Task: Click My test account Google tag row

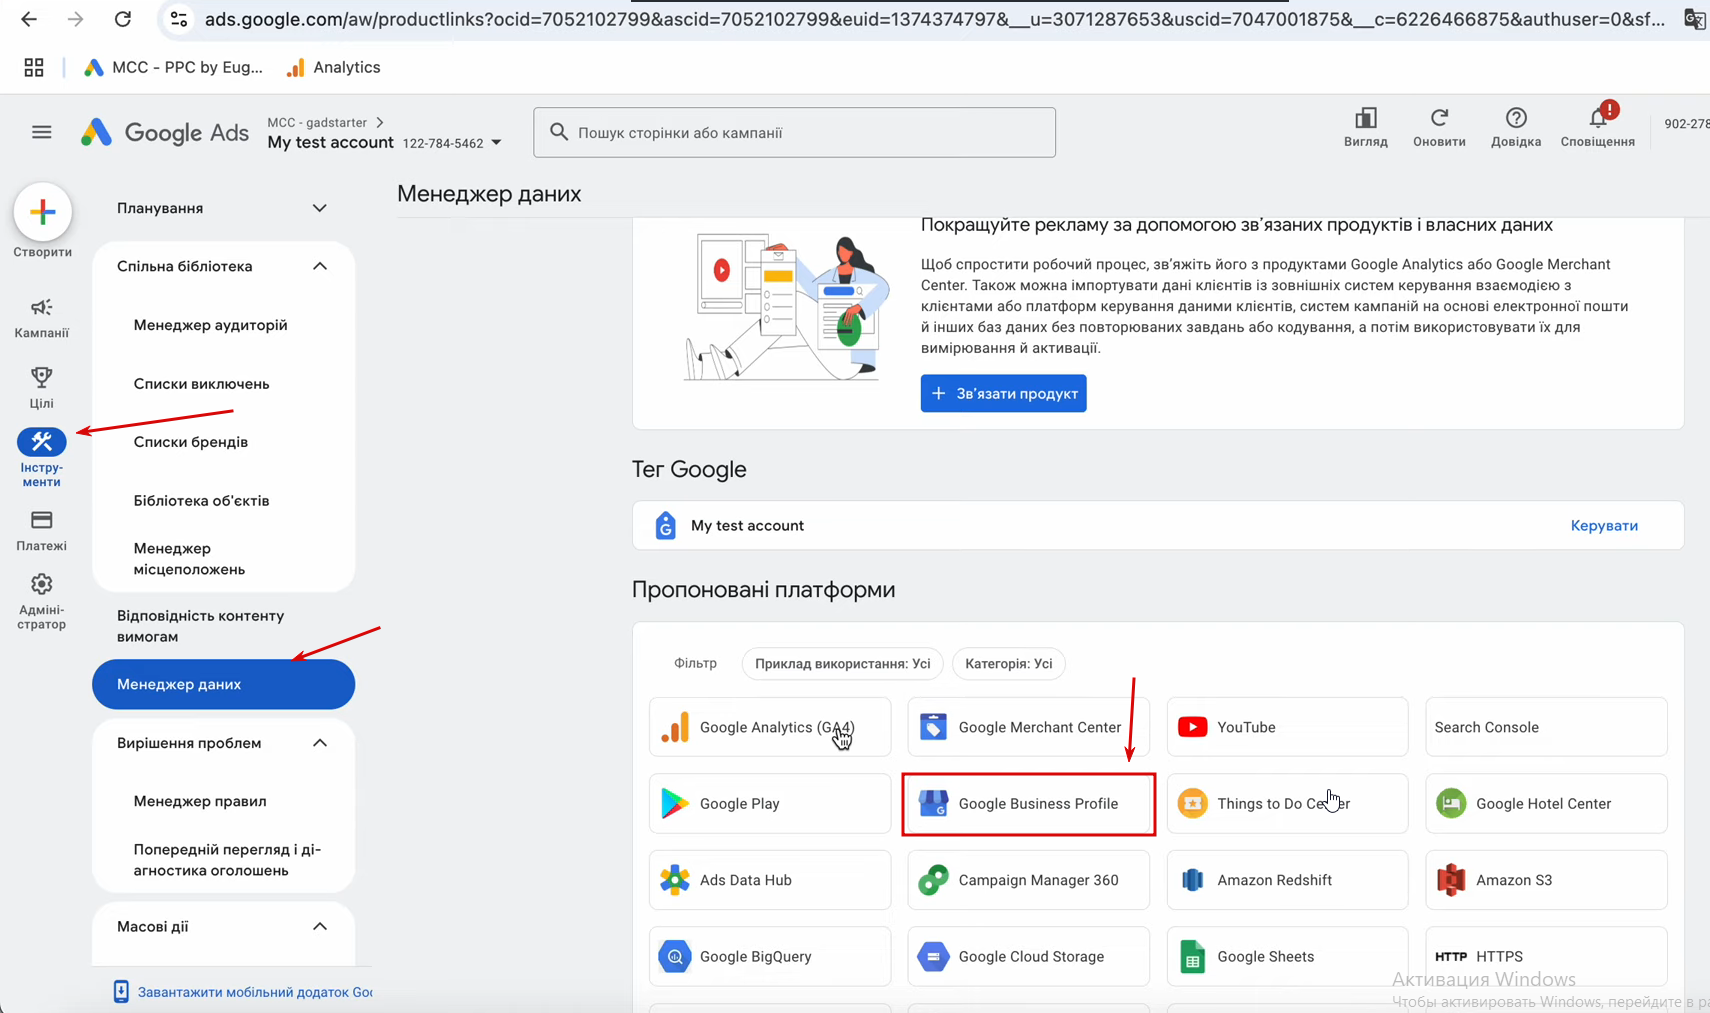Action: (1158, 525)
